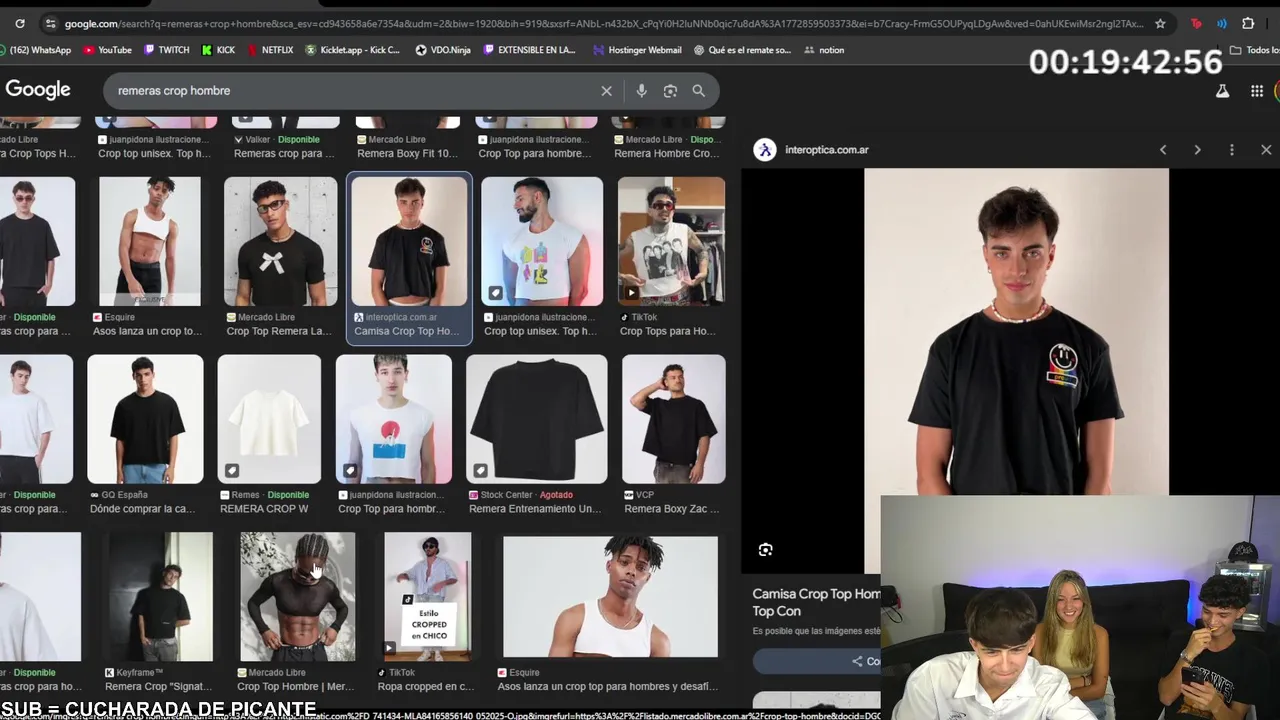Select Esquire 'Asos lanza un crop top para hombres' thumbnail
This screenshot has height=720, width=1280.
pyautogui.click(x=610, y=597)
